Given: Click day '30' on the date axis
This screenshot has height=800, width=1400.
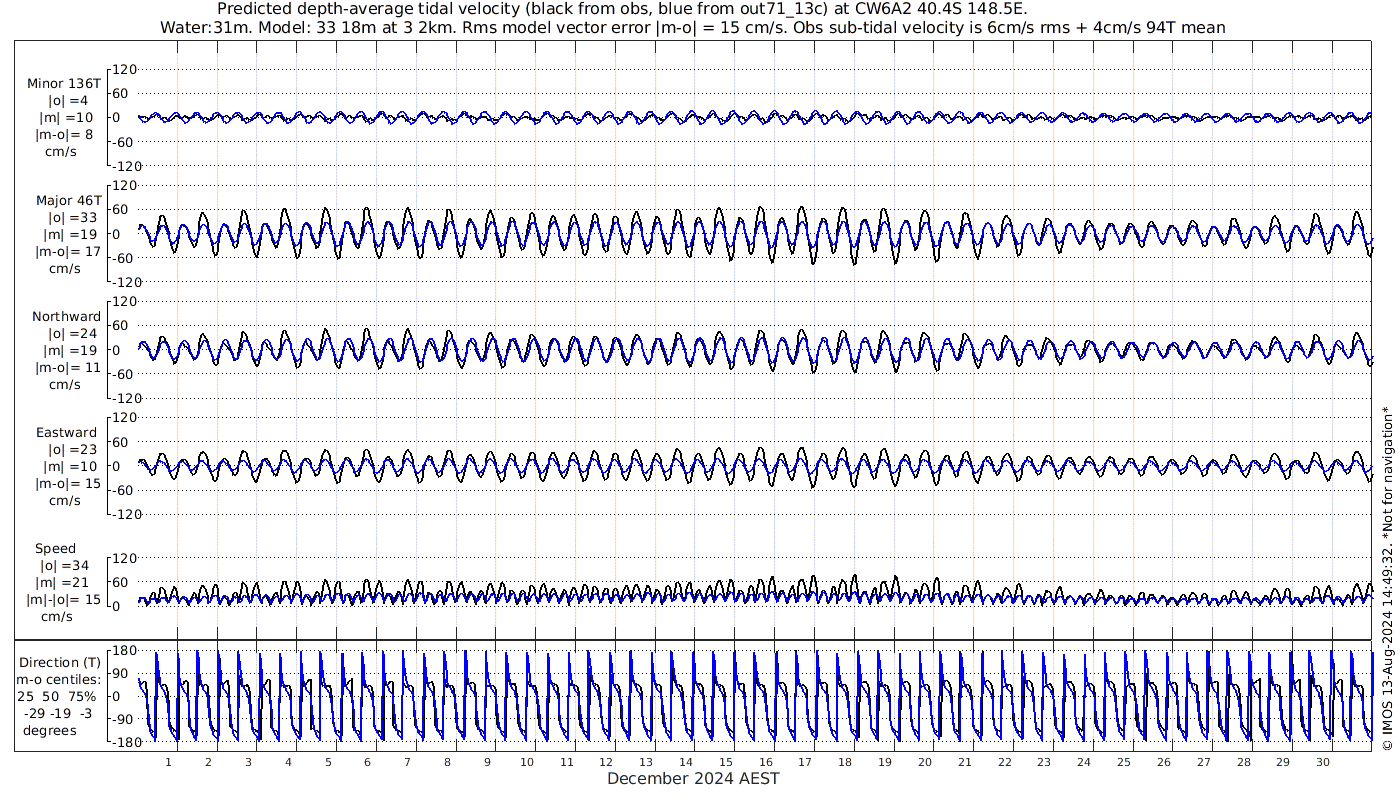Looking at the screenshot, I should [x=1323, y=762].
